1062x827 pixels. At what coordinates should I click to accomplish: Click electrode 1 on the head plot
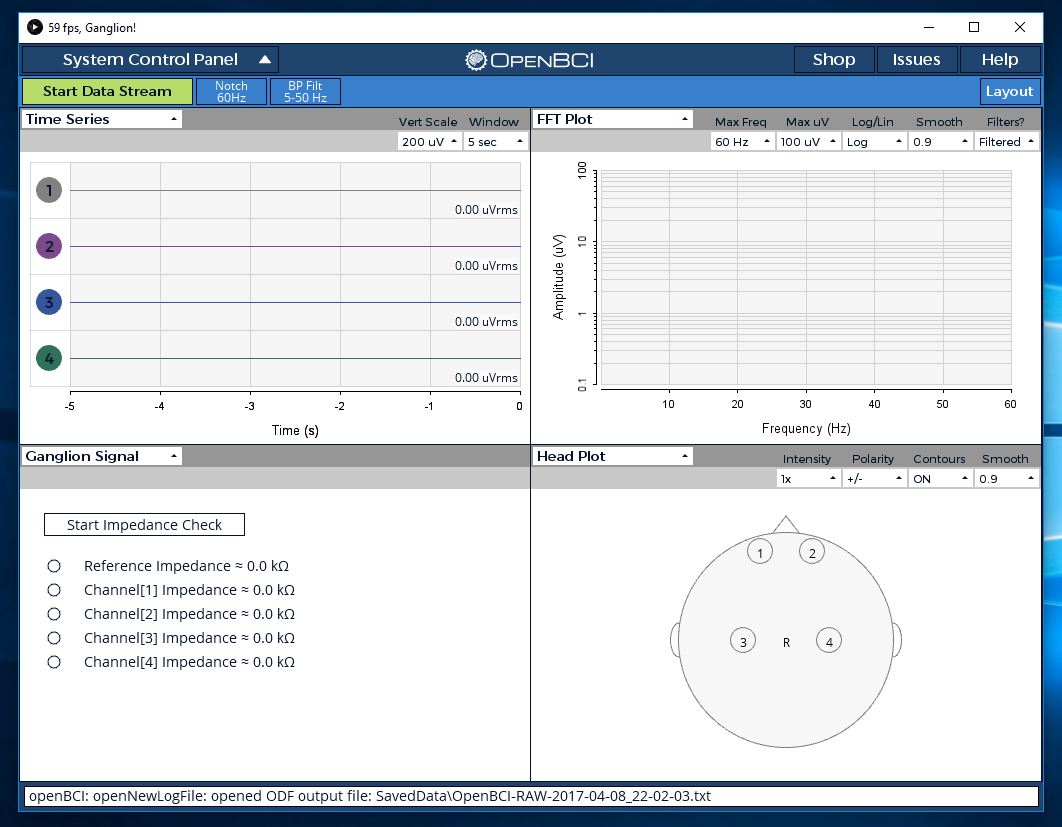point(760,551)
